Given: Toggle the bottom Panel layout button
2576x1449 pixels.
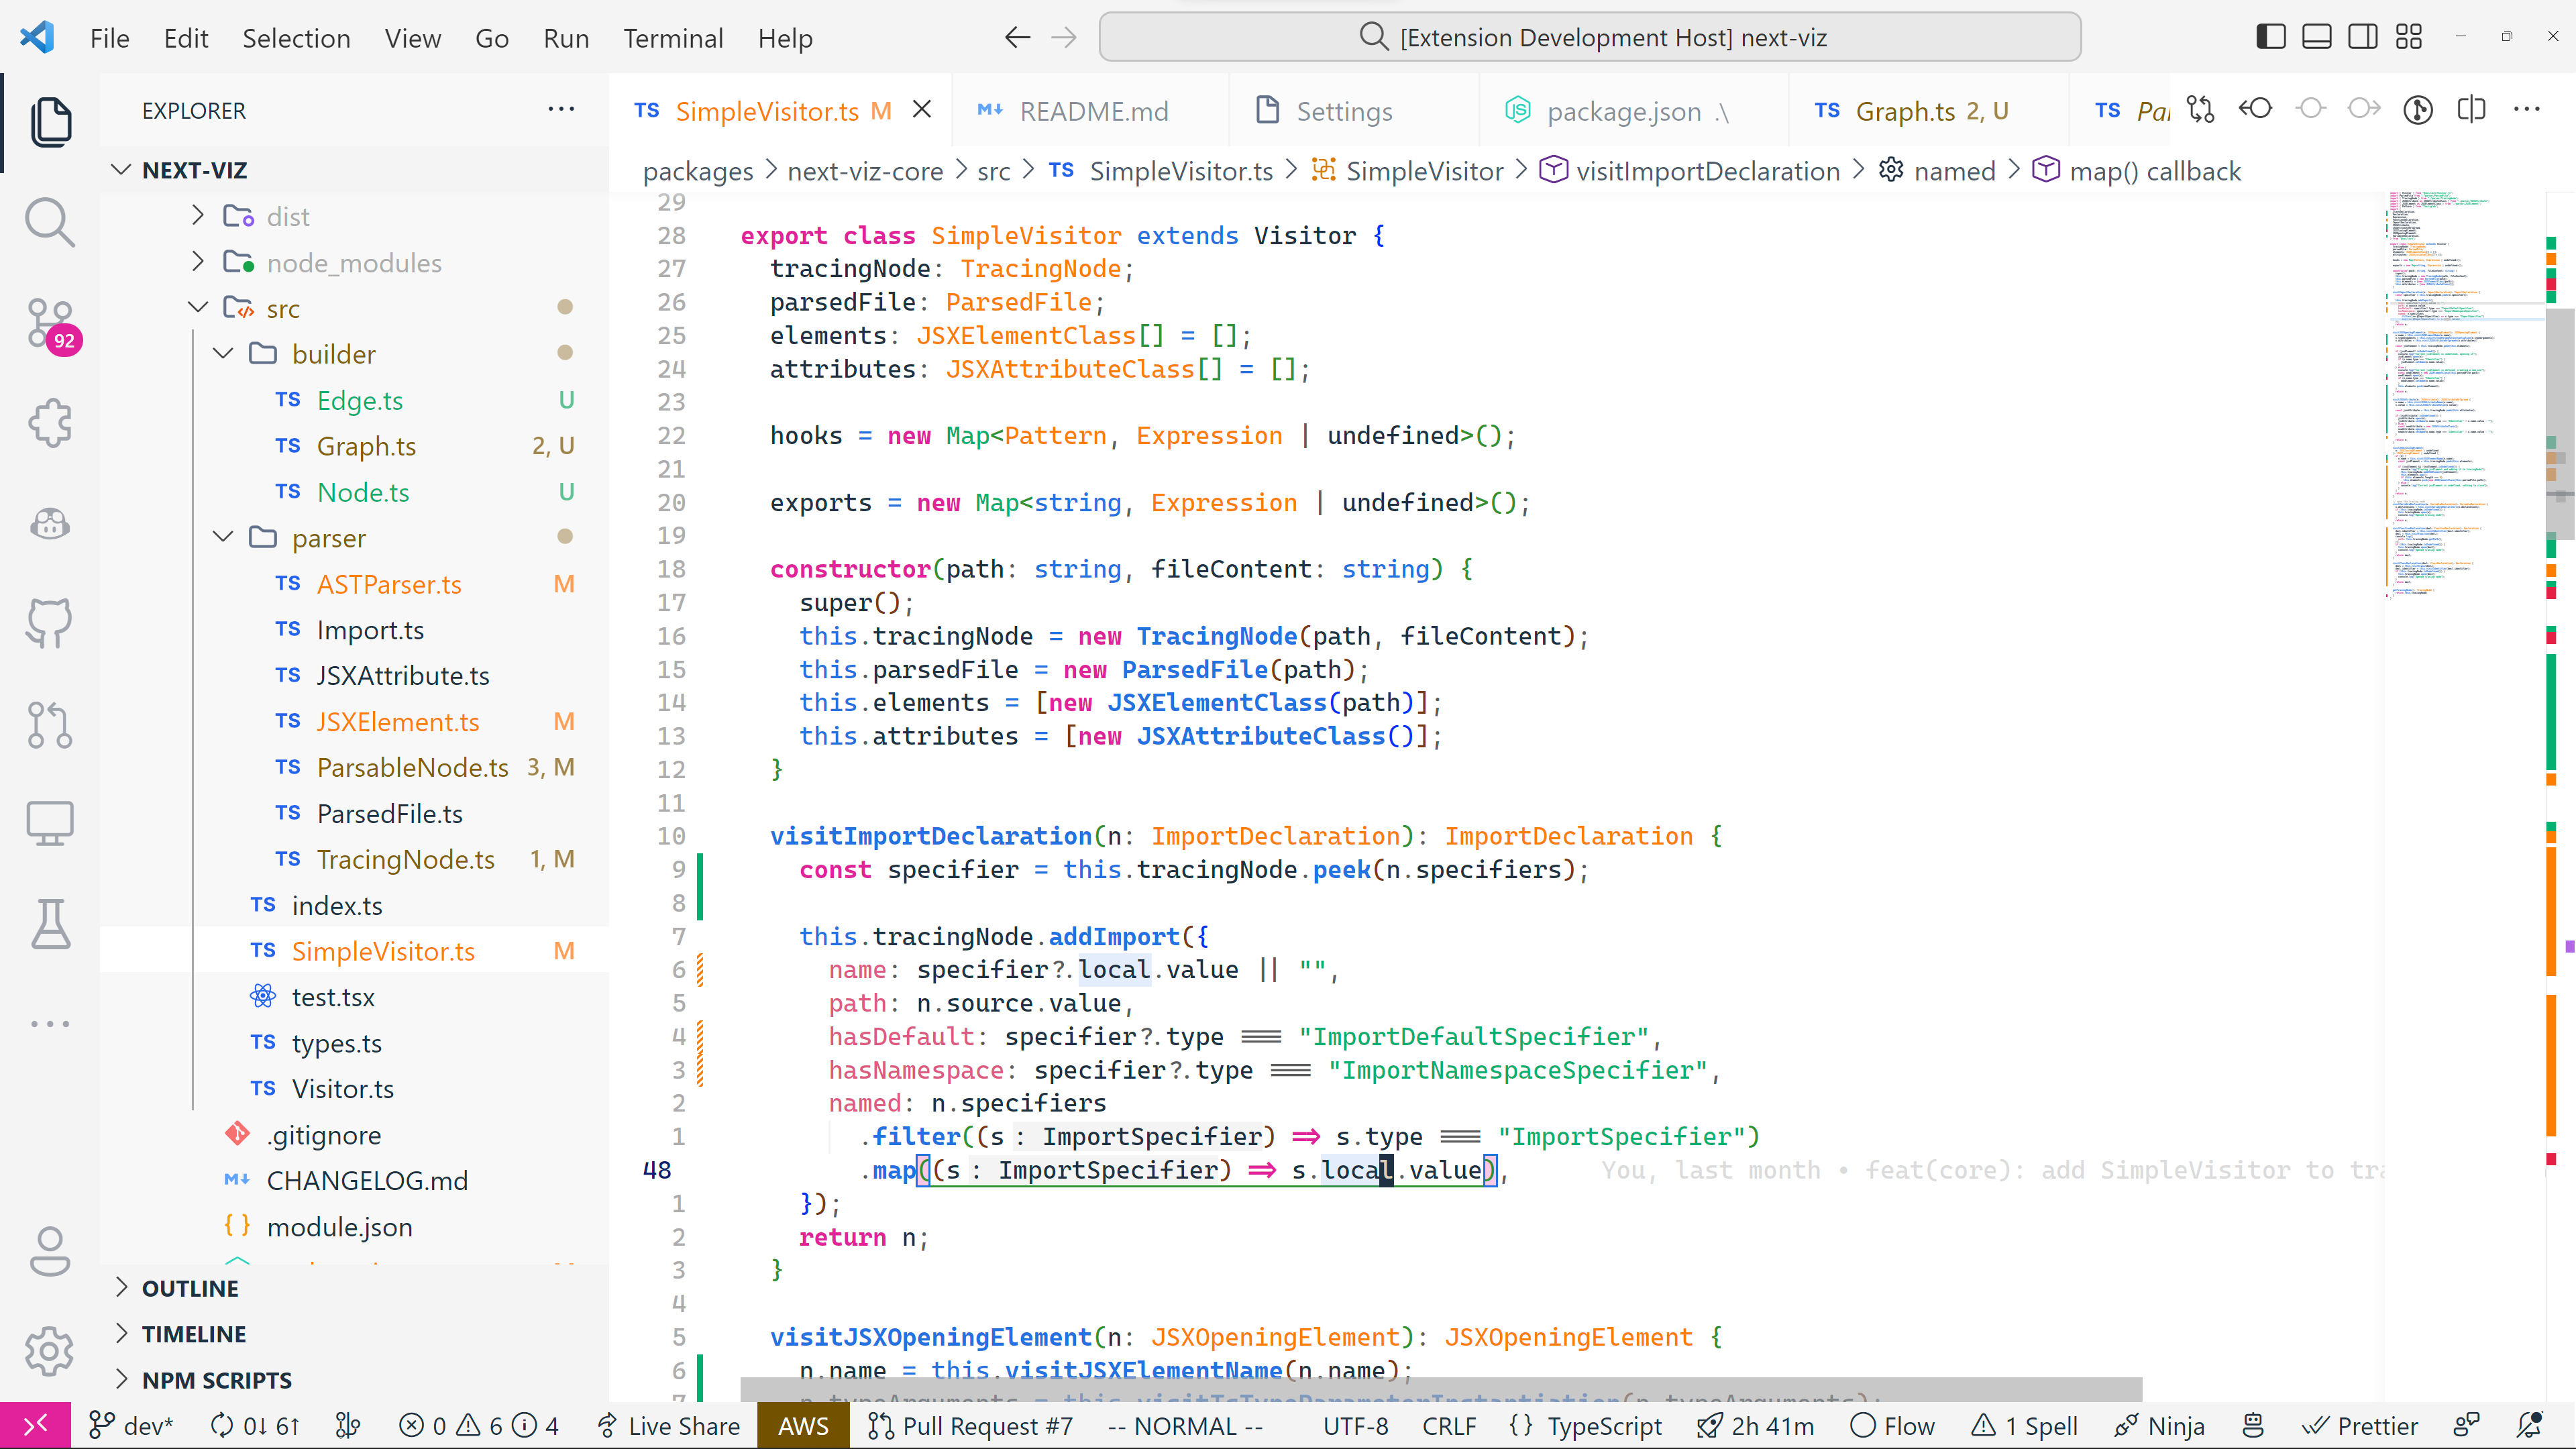Looking at the screenshot, I should 2316,37.
